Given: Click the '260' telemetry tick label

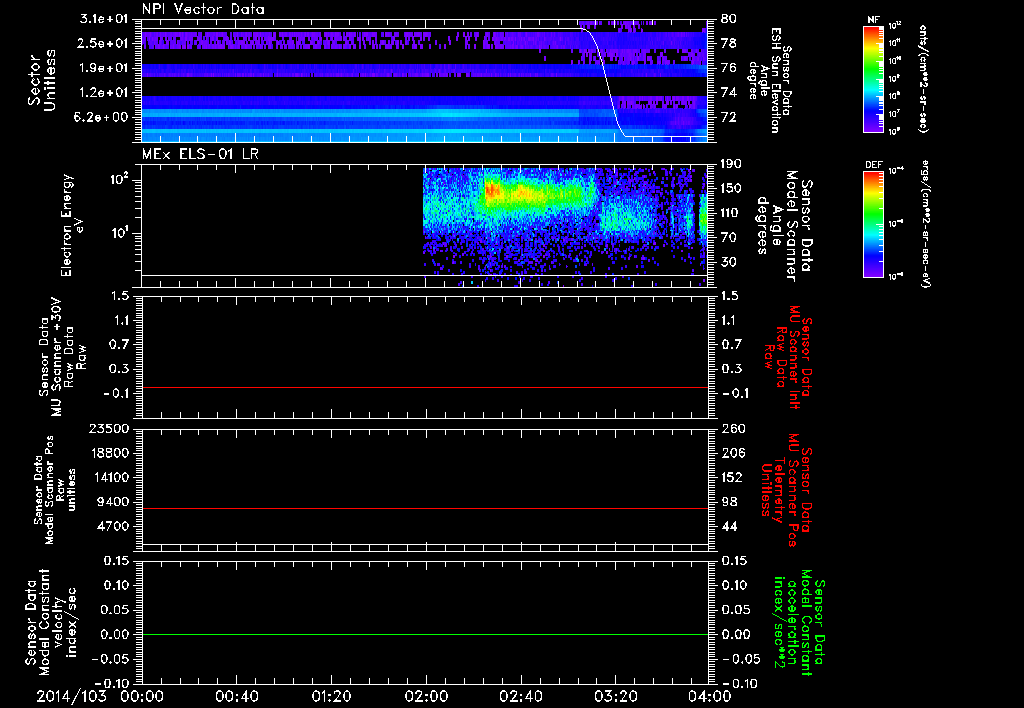Looking at the screenshot, I should pos(732,429).
